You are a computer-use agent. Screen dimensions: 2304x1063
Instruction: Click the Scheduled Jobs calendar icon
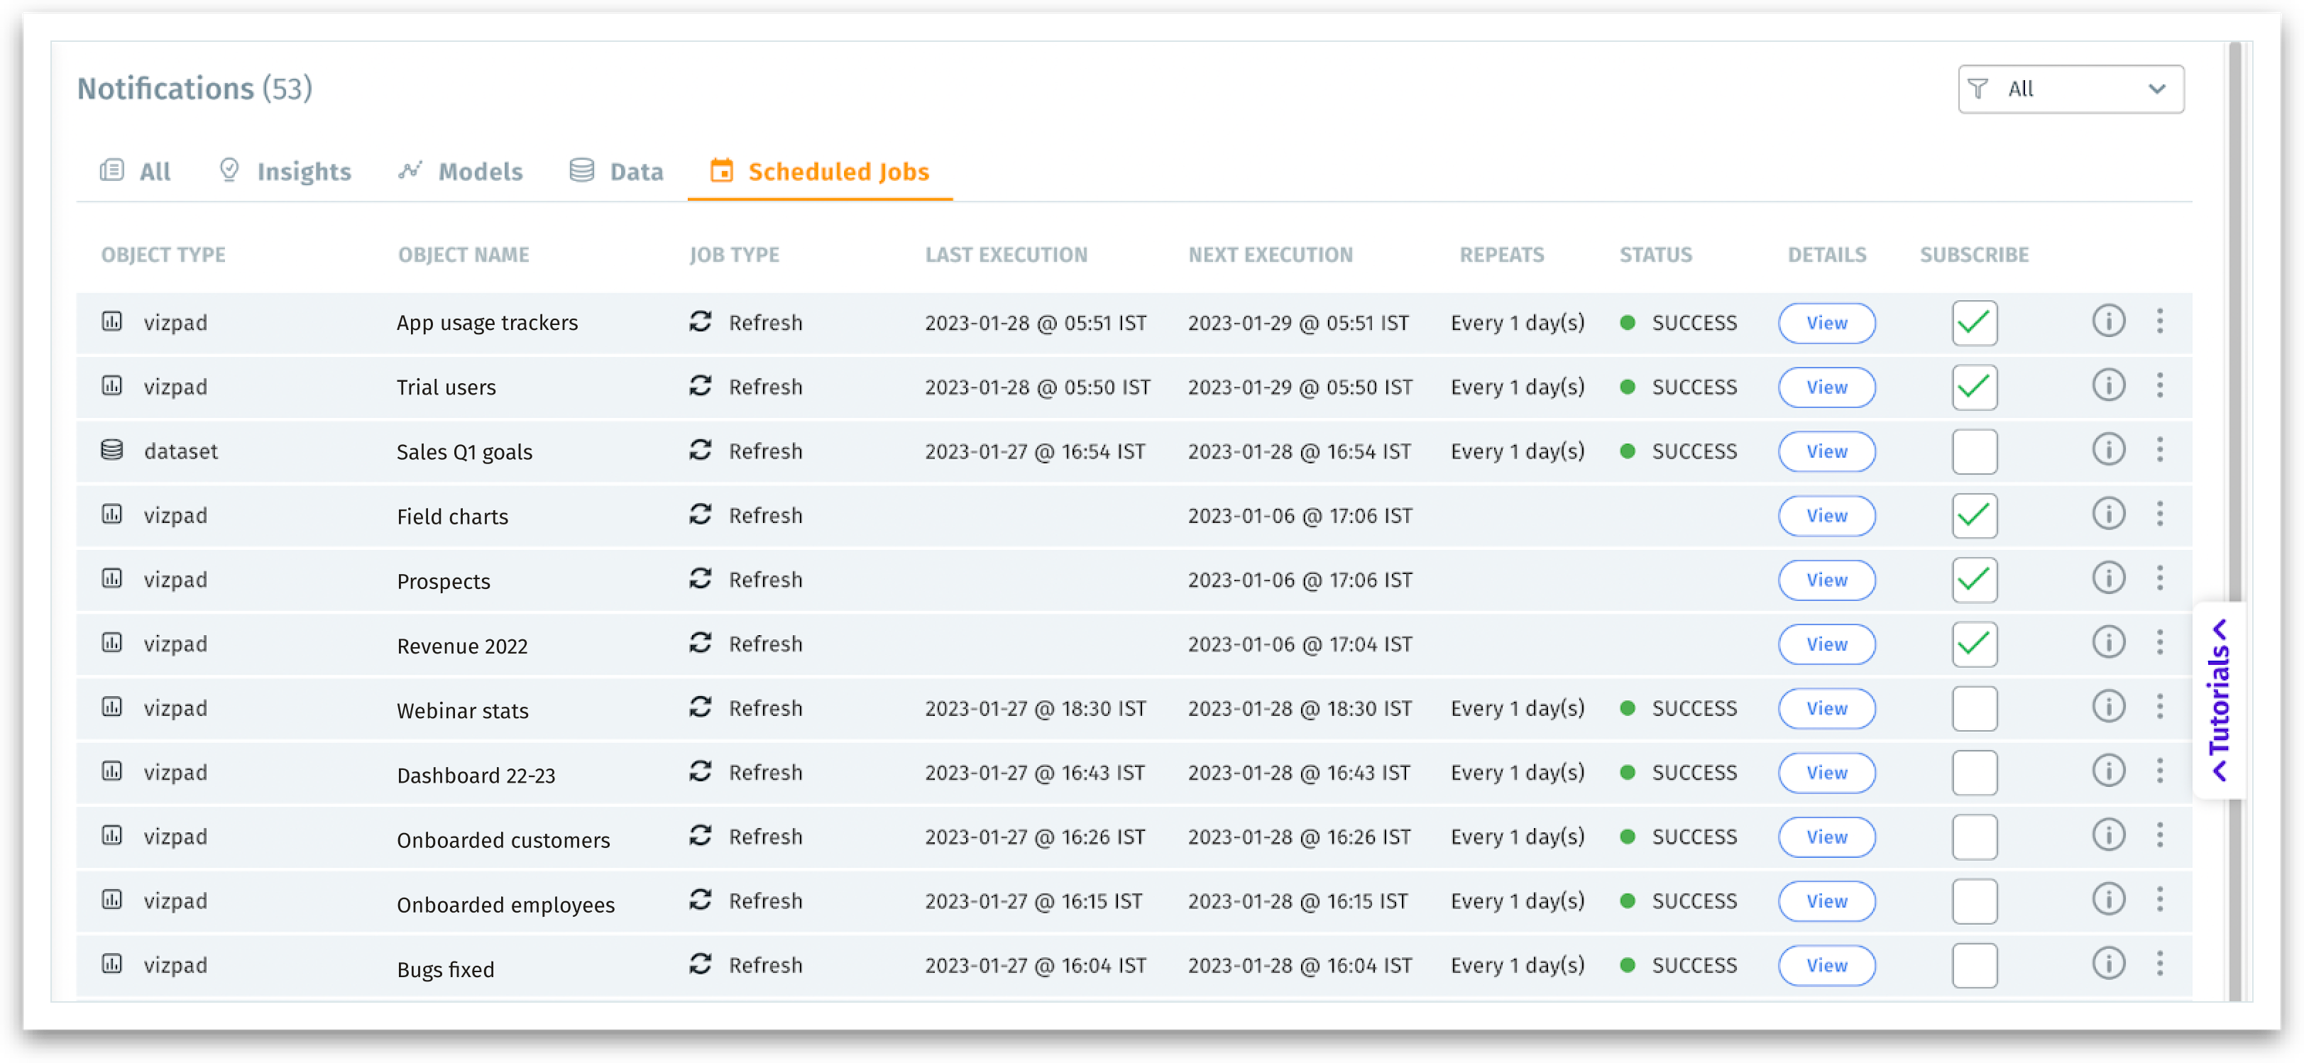(721, 170)
